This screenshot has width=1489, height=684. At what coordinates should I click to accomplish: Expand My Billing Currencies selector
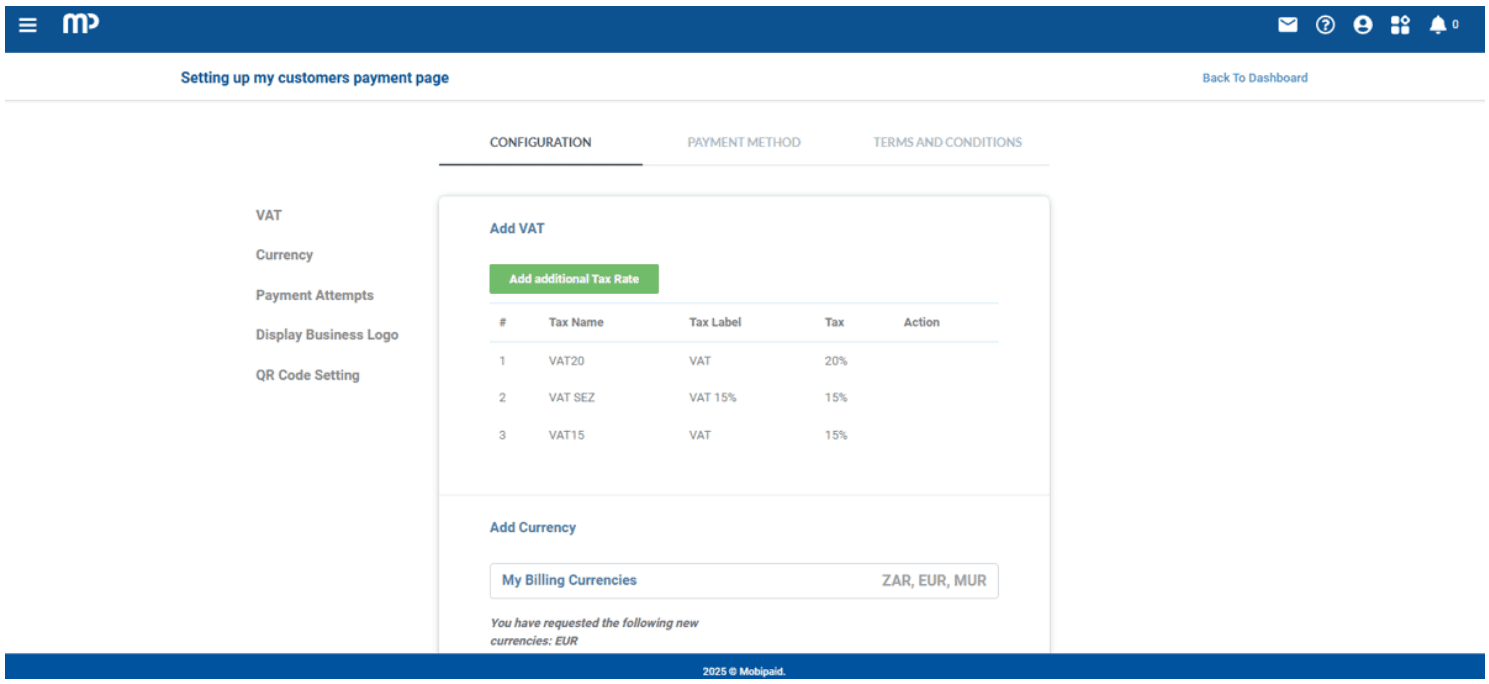(744, 580)
